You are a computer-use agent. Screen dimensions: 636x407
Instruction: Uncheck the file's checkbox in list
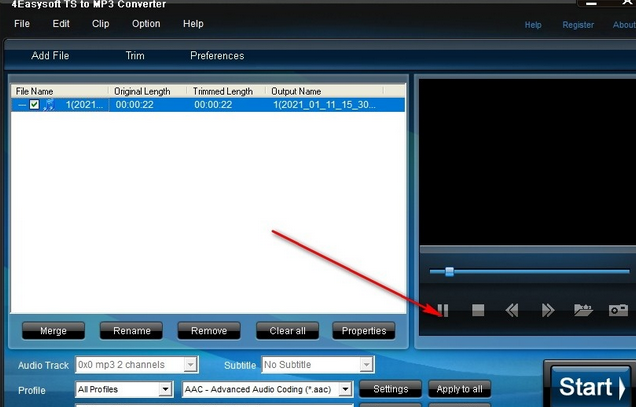pyautogui.click(x=34, y=105)
